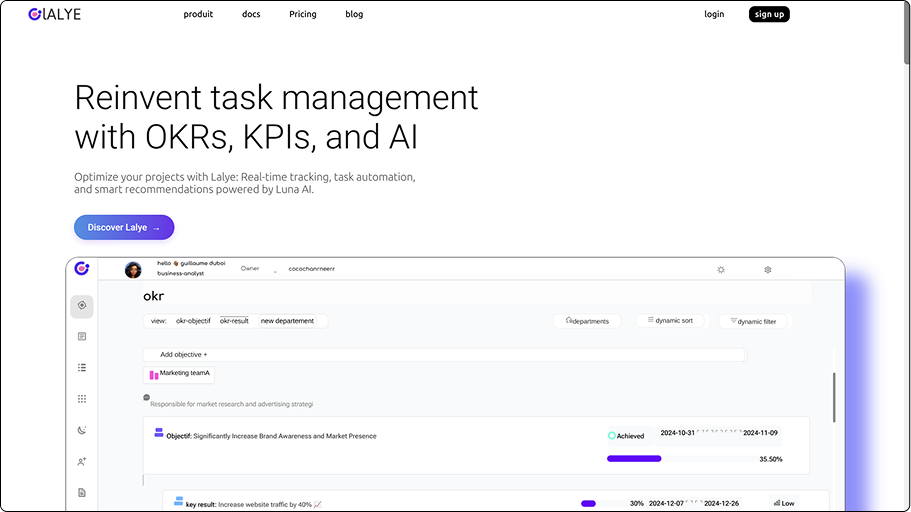Click the dashboard inner scrollbar
The width and height of the screenshot is (911, 512).
tap(834, 398)
